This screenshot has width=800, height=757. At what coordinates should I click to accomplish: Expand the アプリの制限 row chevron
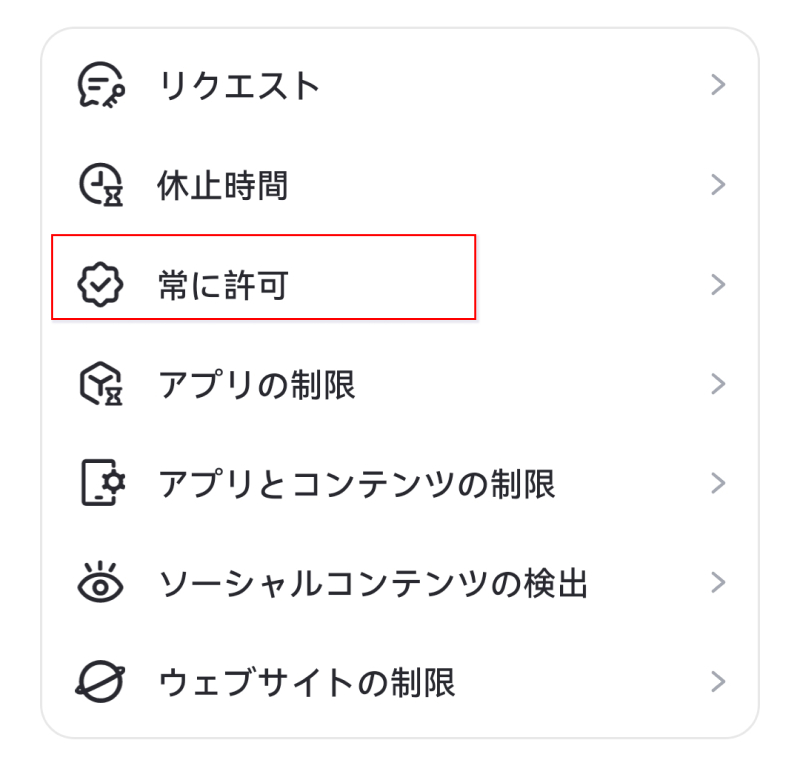point(718,383)
